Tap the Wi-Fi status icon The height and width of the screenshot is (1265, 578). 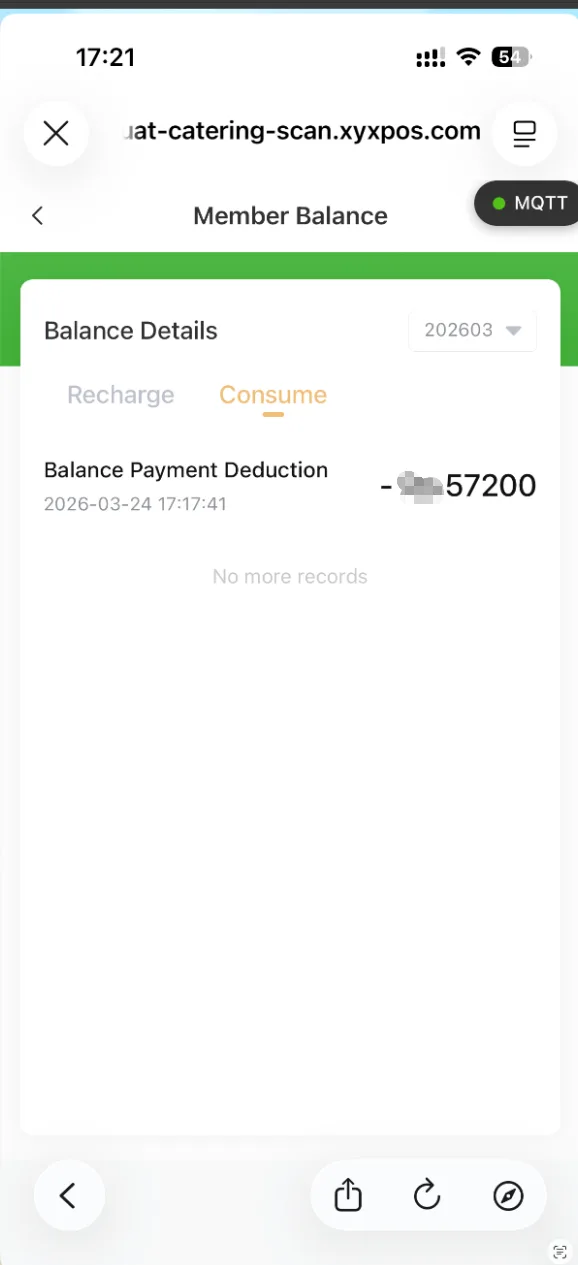[x=468, y=57]
